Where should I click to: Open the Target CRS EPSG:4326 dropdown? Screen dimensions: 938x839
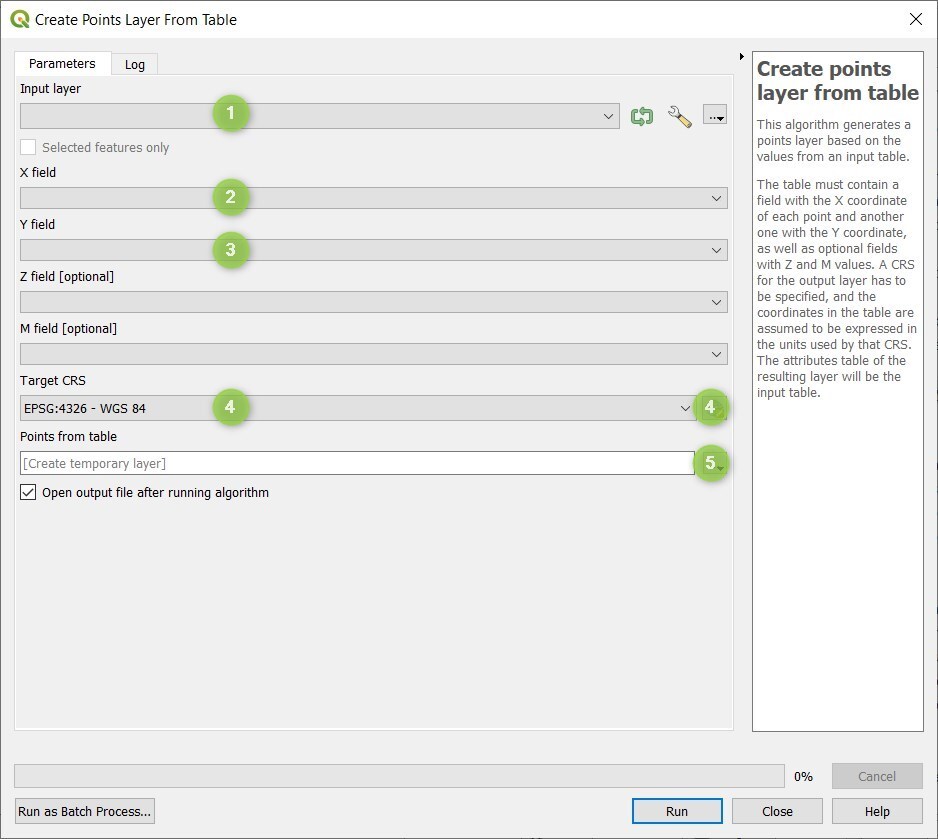[358, 408]
